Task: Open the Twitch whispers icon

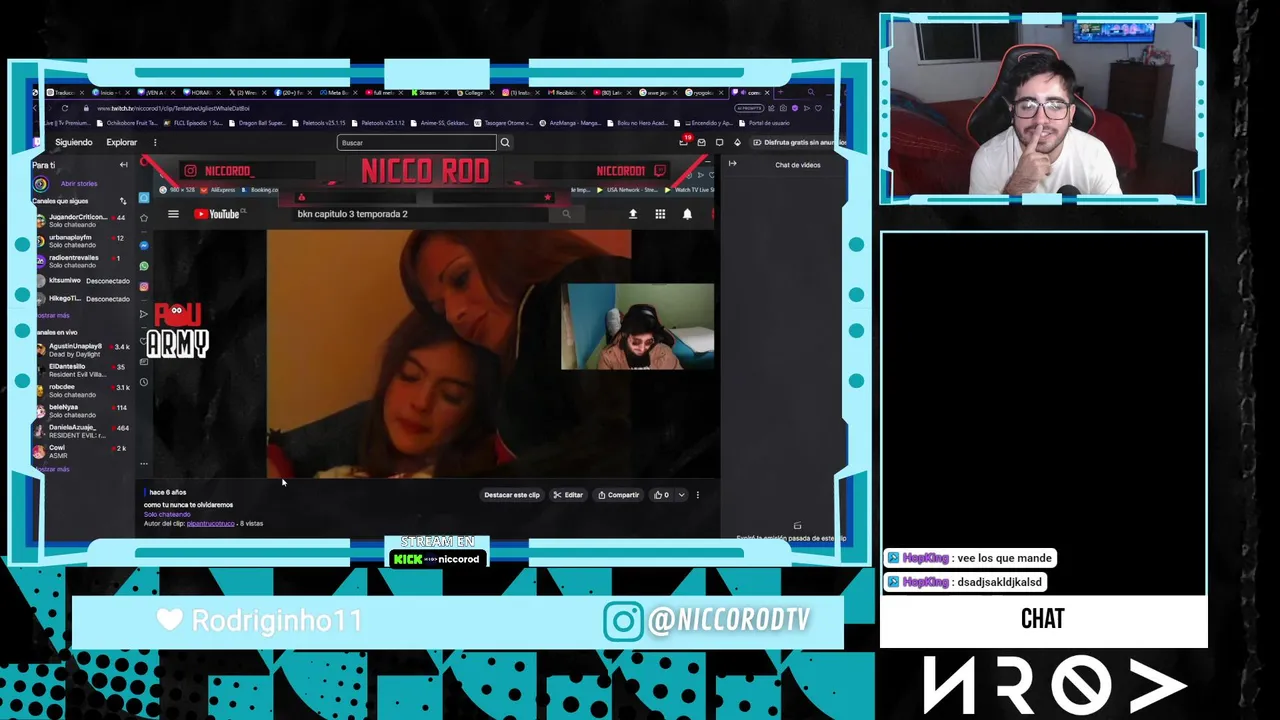Action: click(701, 143)
